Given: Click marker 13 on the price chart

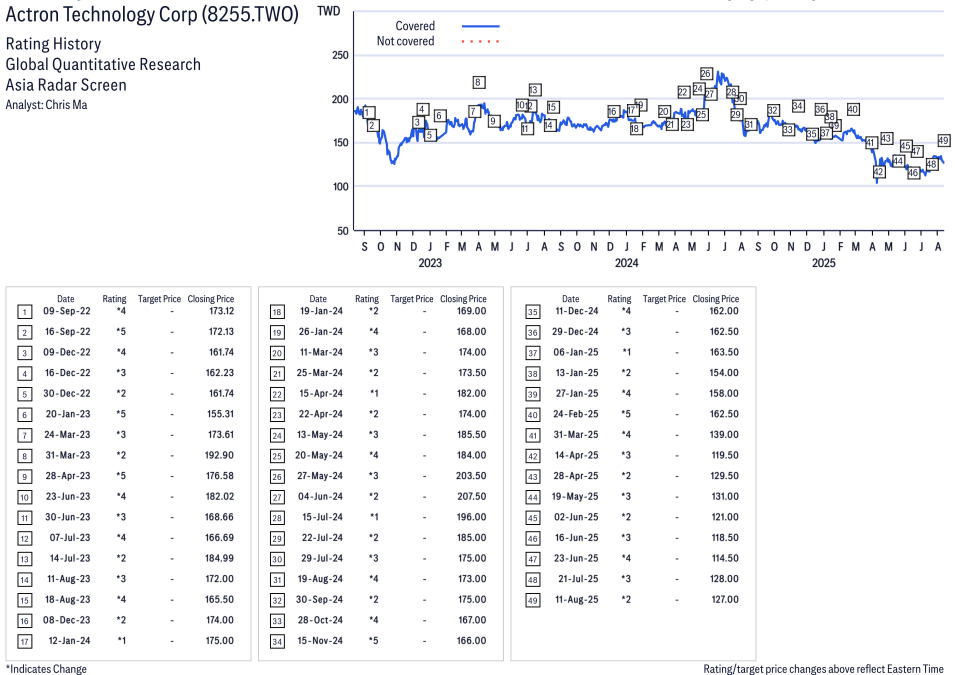Looking at the screenshot, I should [x=534, y=90].
